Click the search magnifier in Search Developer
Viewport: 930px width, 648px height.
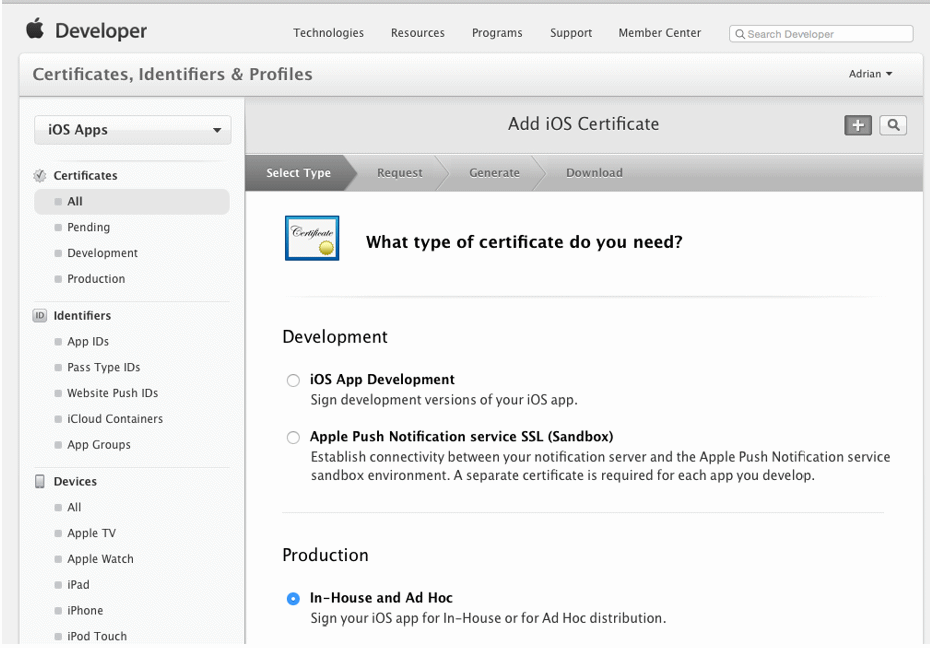pos(740,34)
